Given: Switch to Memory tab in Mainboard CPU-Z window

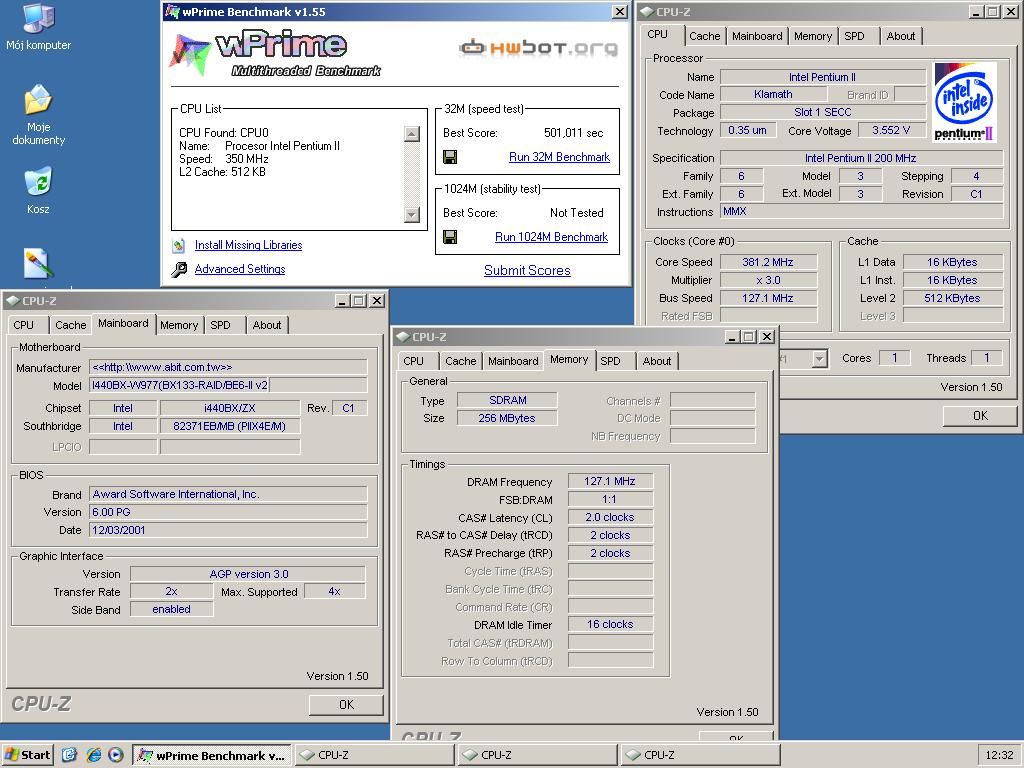Looking at the screenshot, I should tap(179, 325).
